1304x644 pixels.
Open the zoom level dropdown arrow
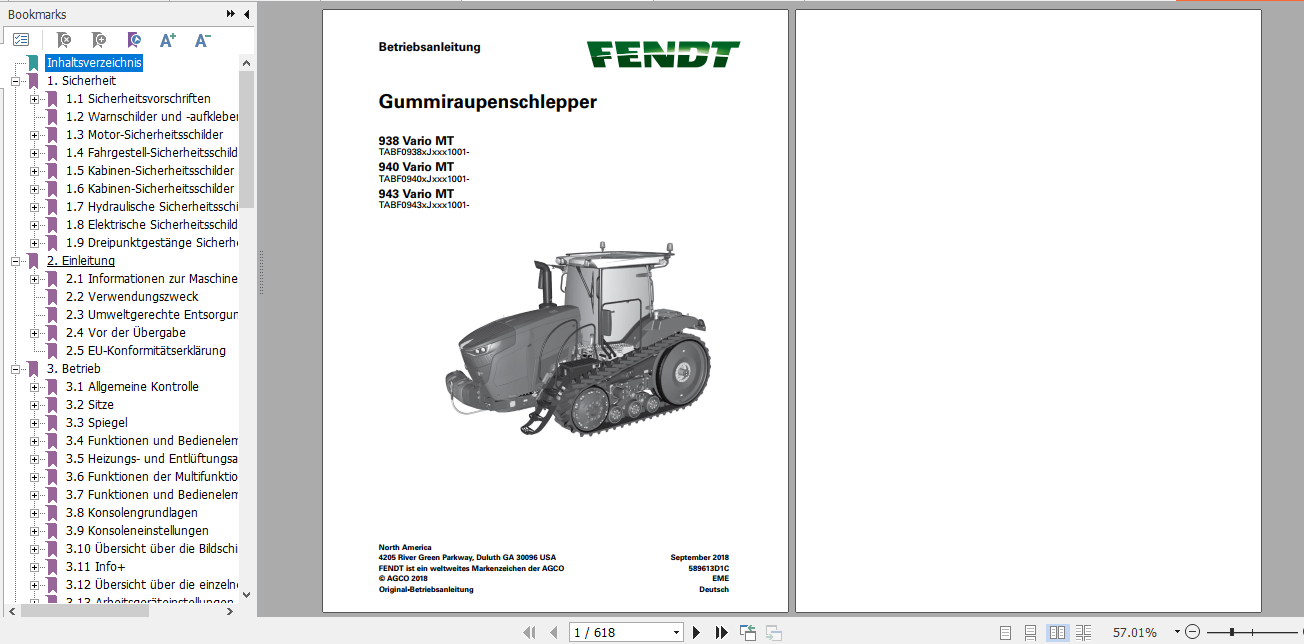pos(1176,632)
